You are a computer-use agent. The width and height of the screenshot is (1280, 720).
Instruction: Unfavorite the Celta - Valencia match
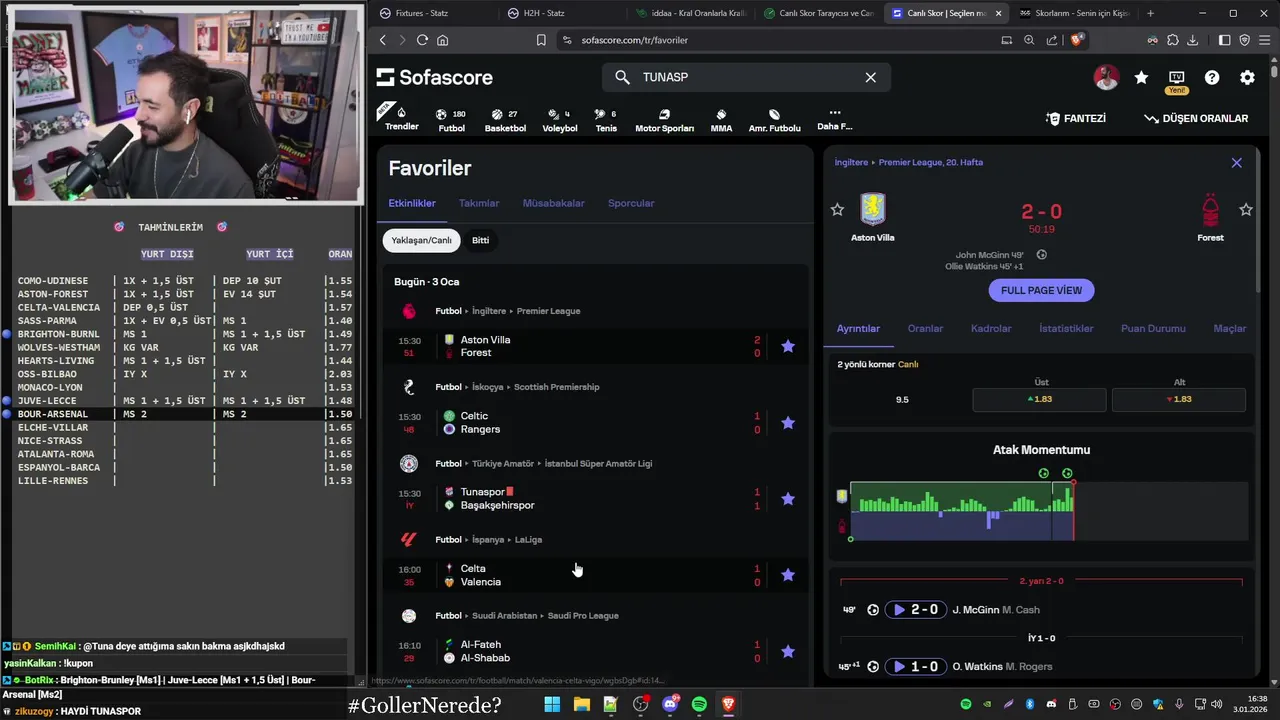[x=788, y=575]
